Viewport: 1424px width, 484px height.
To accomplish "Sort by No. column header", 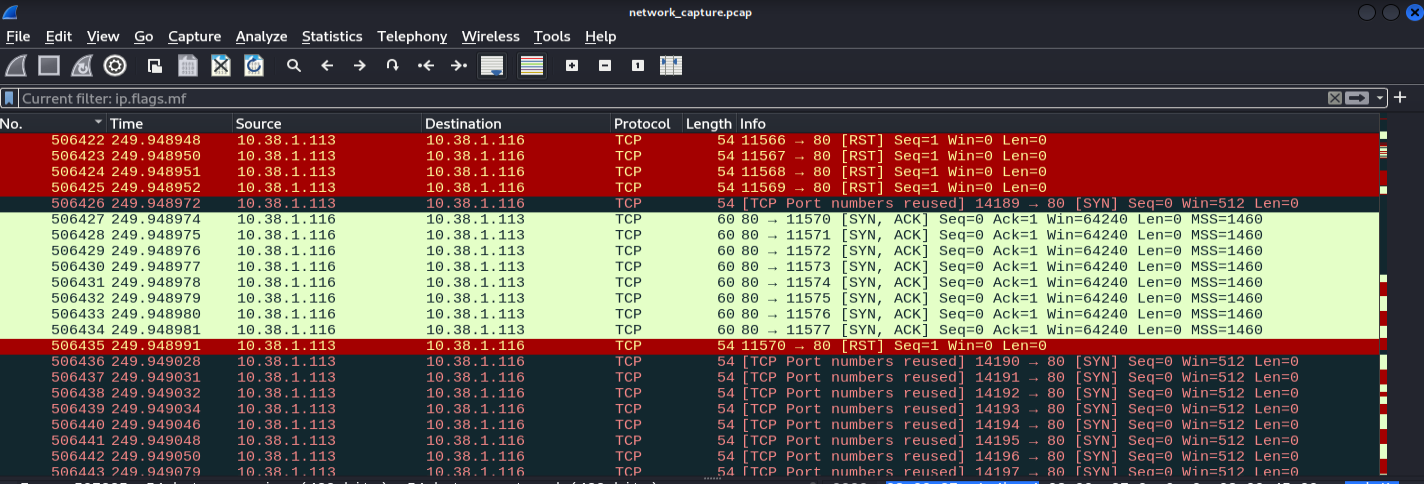I will tap(53, 124).
